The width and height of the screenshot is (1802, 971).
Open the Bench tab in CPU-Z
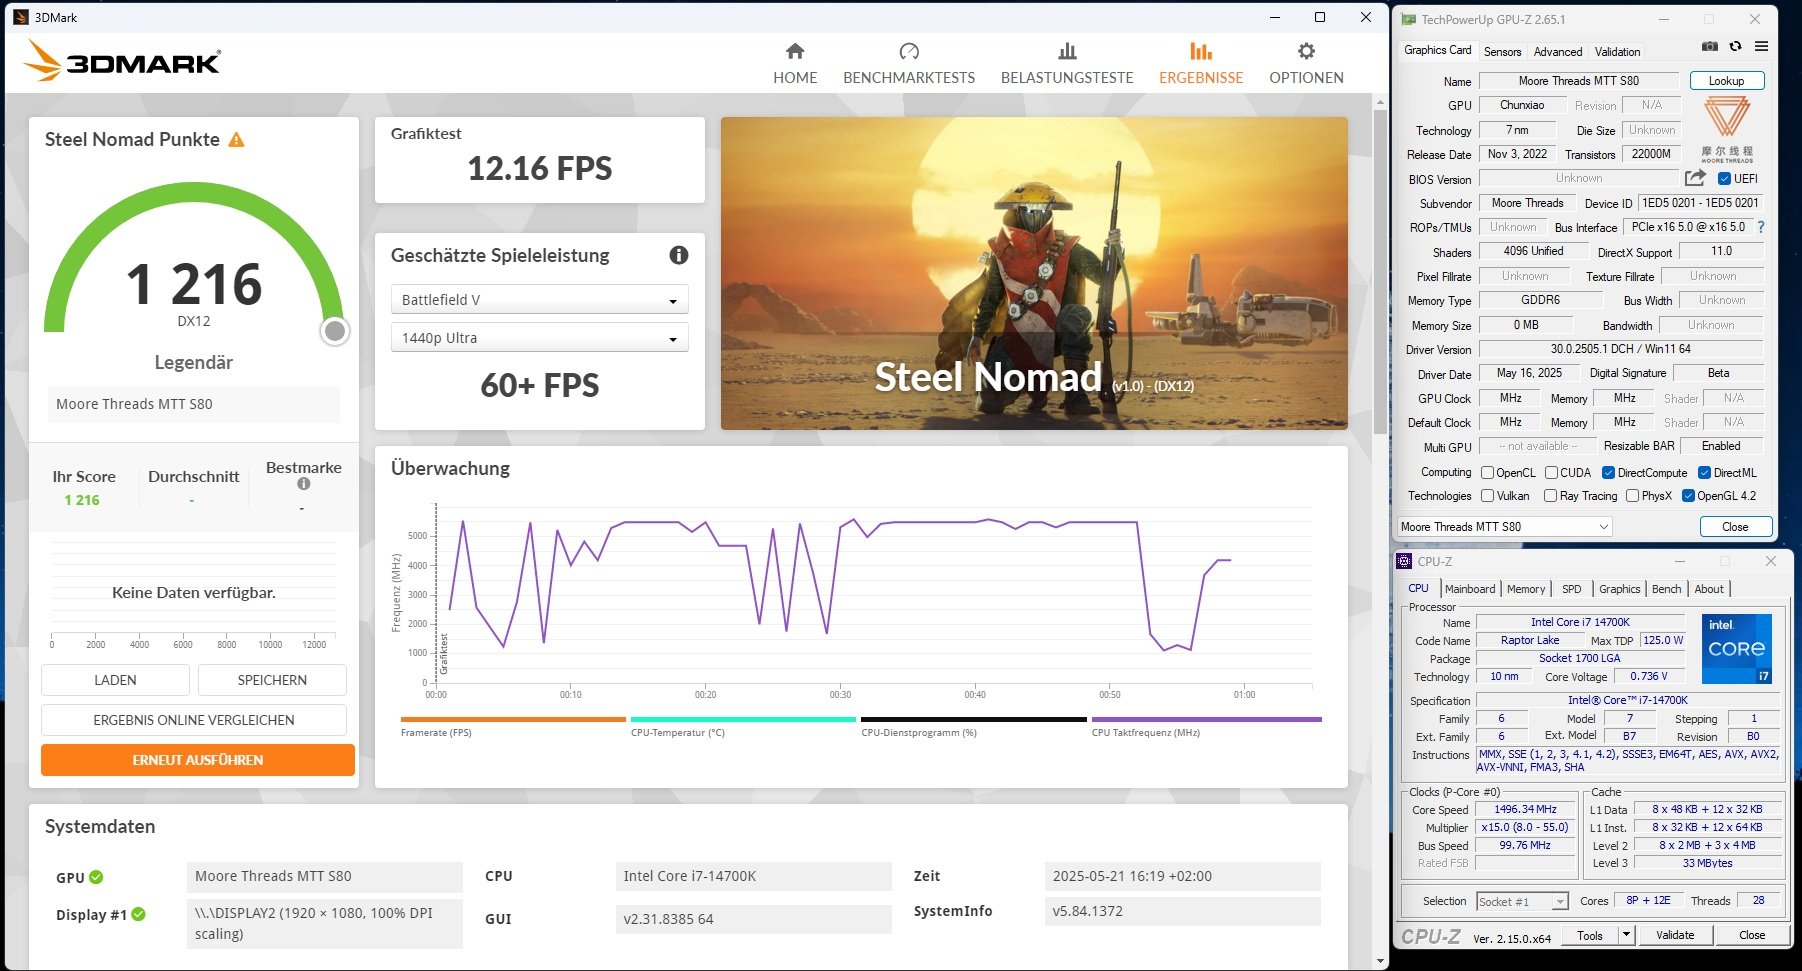[1666, 589]
